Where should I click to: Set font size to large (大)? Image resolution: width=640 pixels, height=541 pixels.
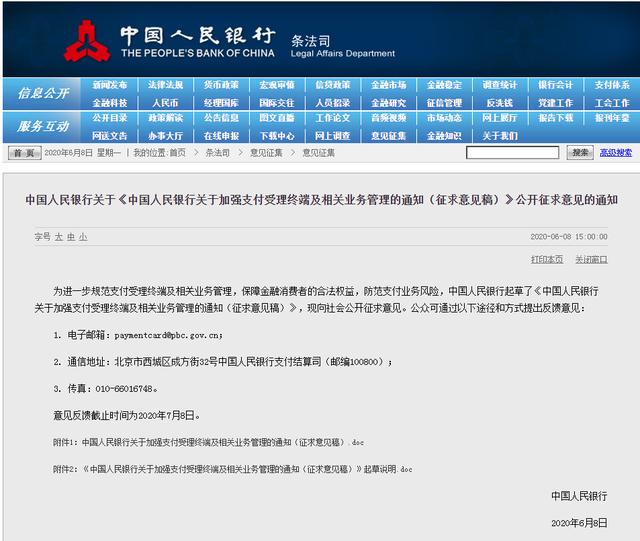click(58, 237)
